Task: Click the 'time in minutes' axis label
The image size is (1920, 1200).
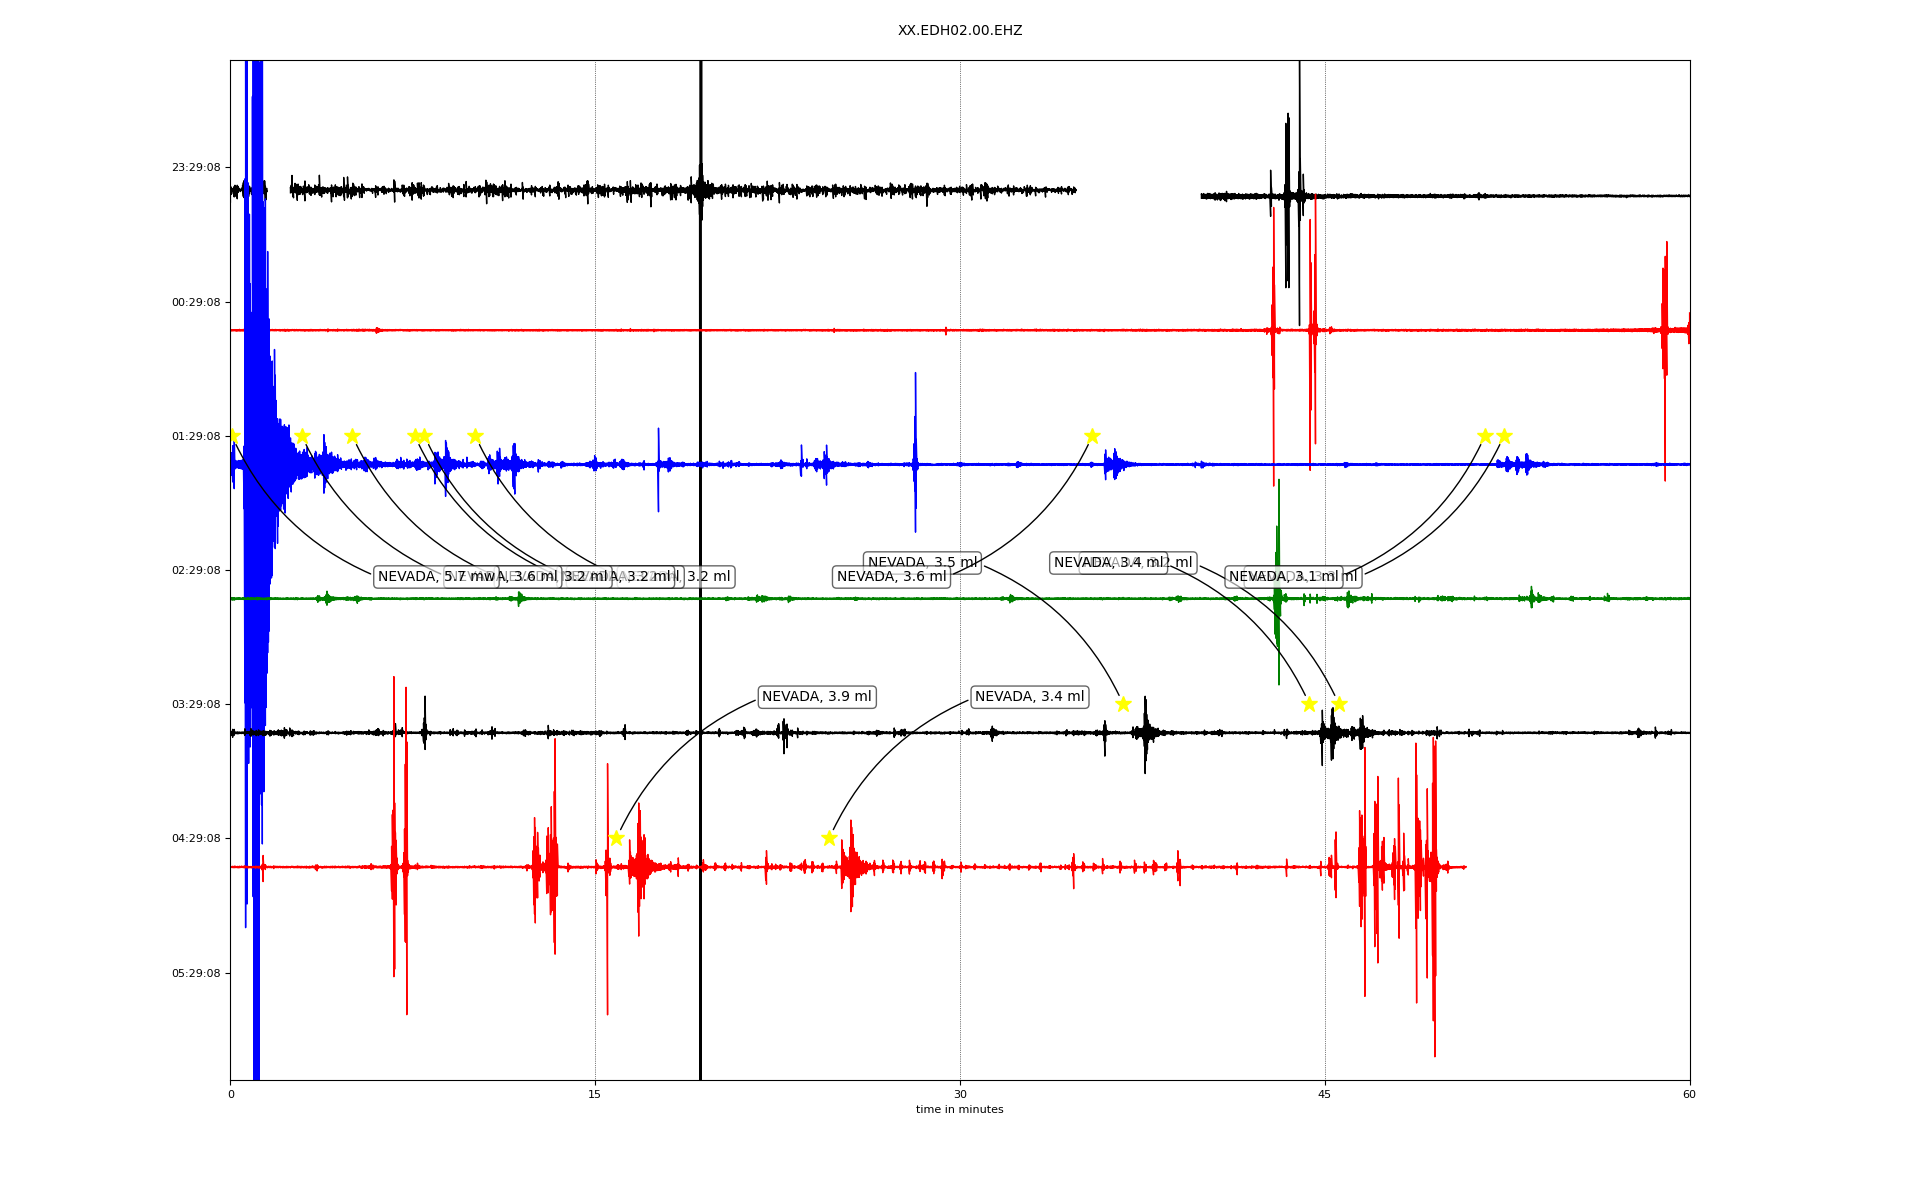Action: [960, 1110]
